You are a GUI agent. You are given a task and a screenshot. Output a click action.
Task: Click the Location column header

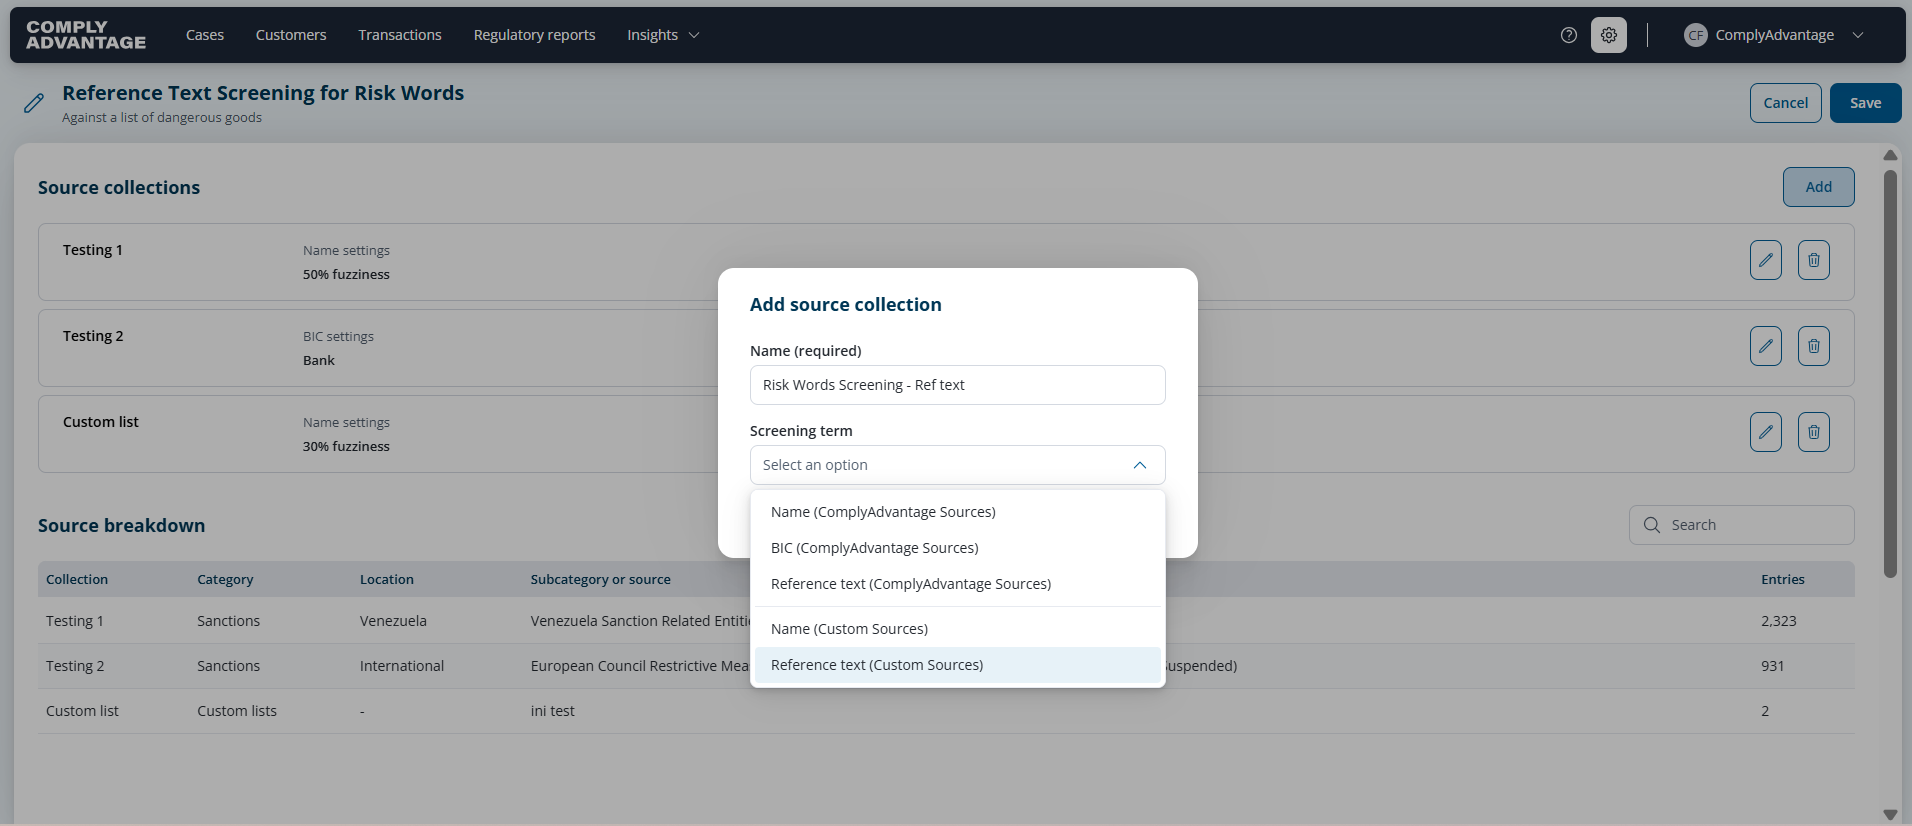tap(387, 579)
